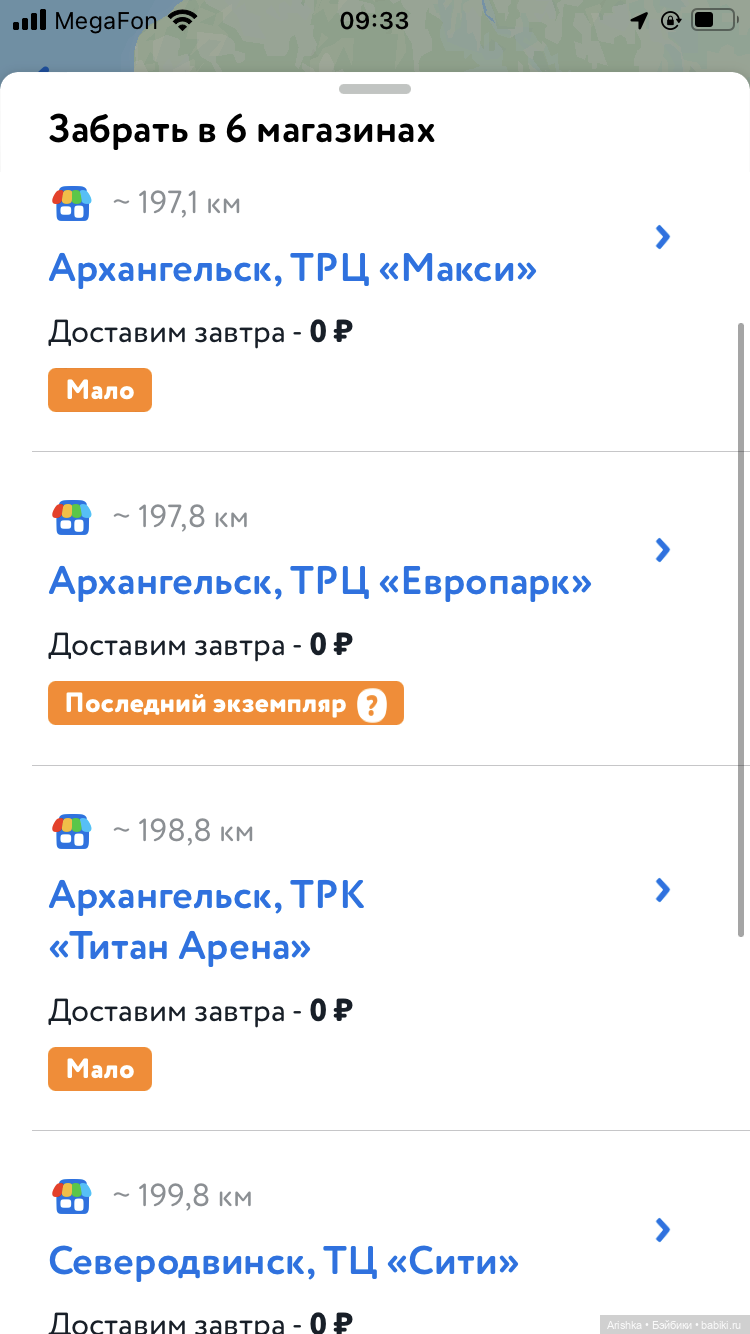The width and height of the screenshot is (750, 1334).
Task: Open Архангельск, ТРЦ «Макси» store
Action: click(x=293, y=269)
